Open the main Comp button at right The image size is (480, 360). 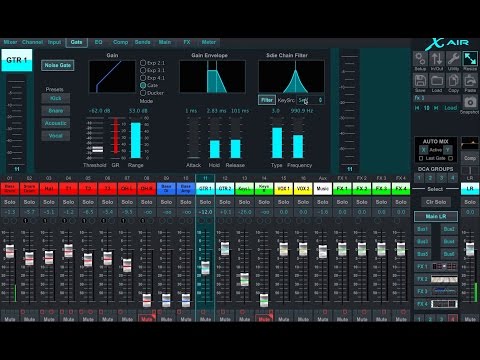[470, 158]
